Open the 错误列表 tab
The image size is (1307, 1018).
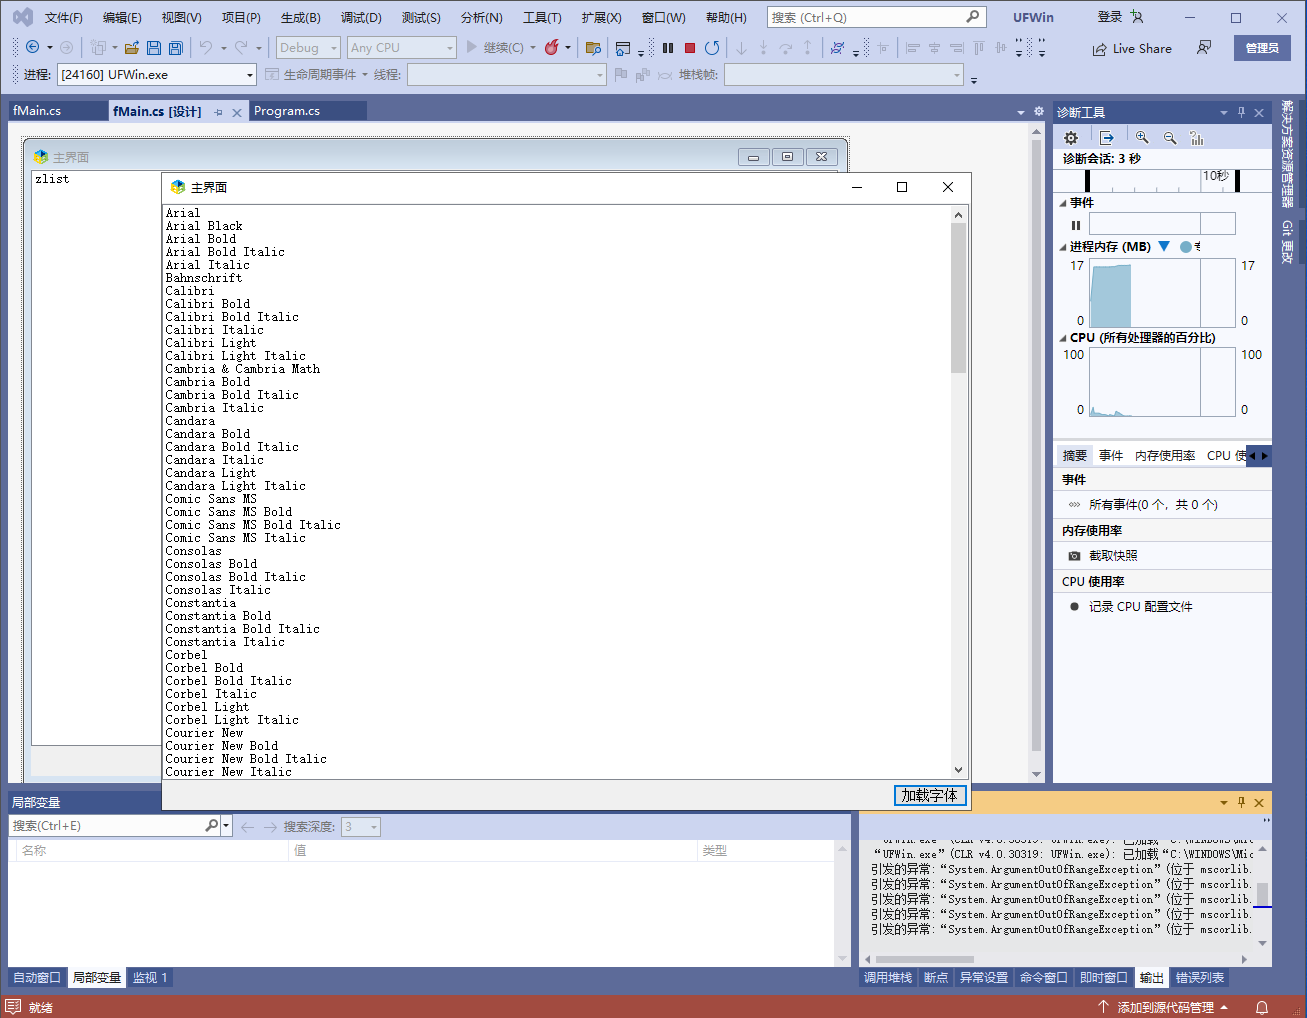[x=1200, y=978]
